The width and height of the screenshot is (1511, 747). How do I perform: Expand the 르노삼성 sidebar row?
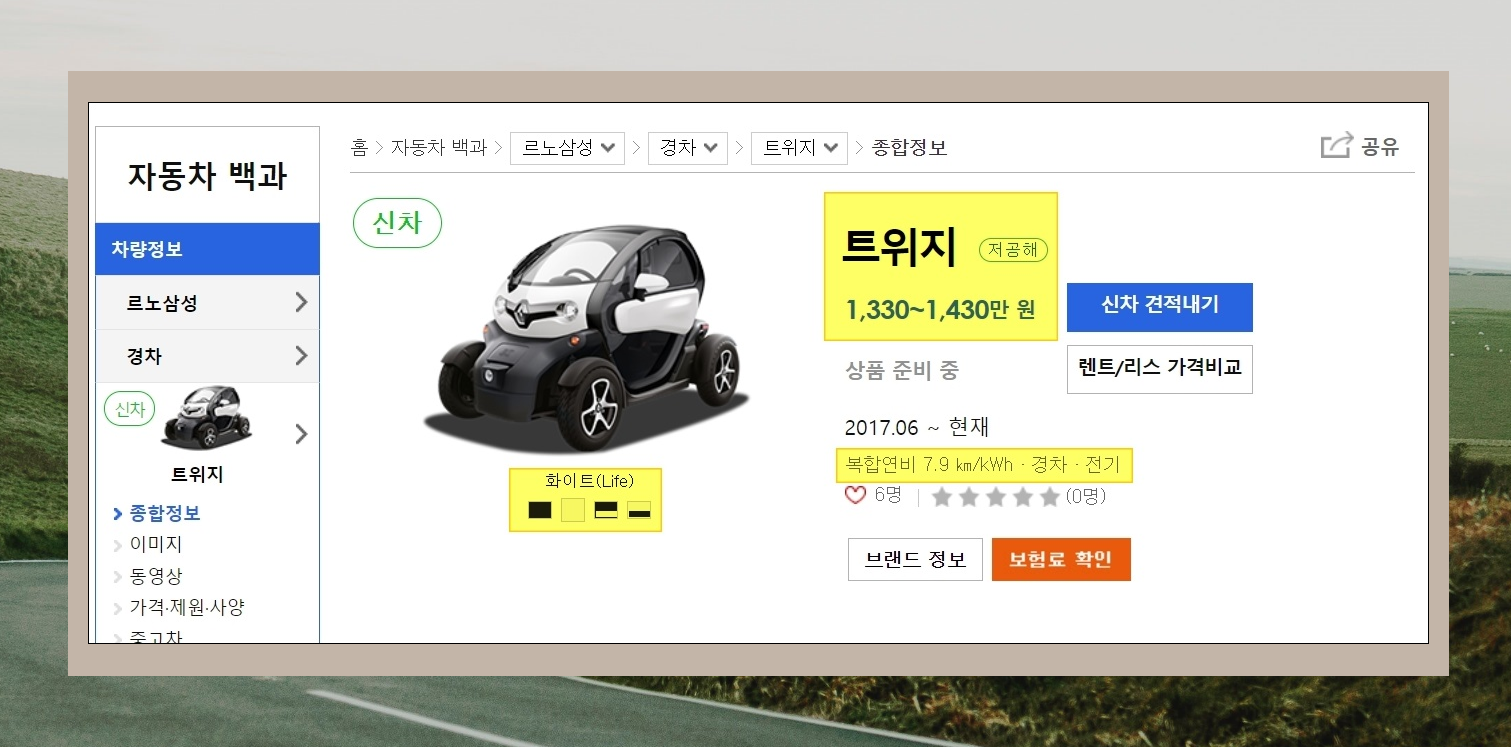click(207, 303)
